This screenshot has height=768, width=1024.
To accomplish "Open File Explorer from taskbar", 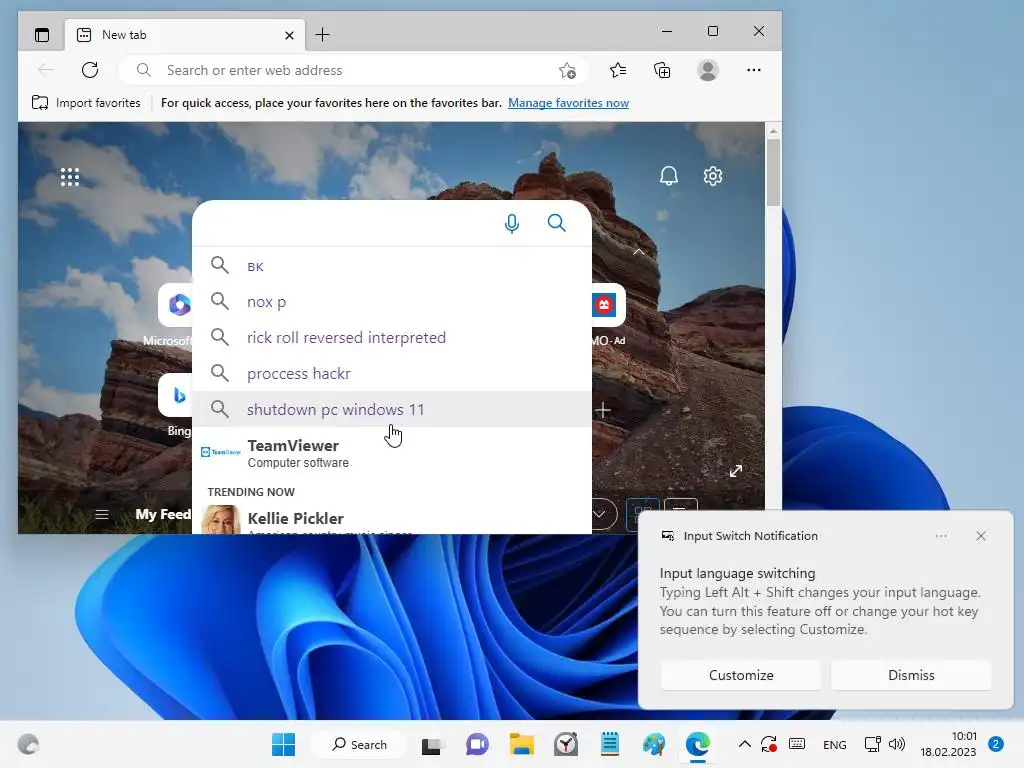I will tap(522, 744).
